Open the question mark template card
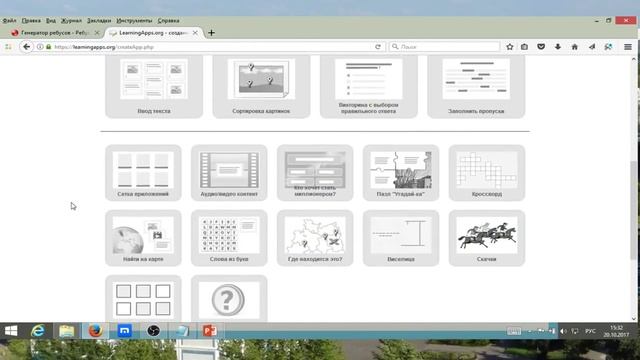The width and height of the screenshot is (640, 360). pyautogui.click(x=229, y=299)
